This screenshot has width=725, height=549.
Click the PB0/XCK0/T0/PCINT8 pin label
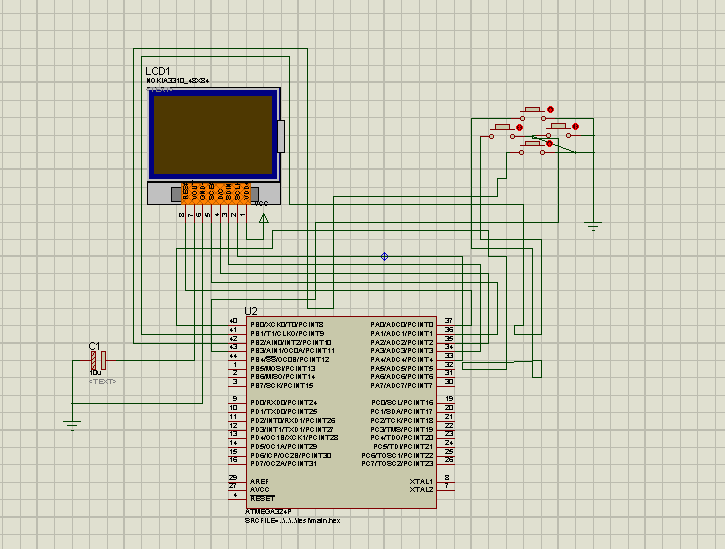tap(287, 325)
